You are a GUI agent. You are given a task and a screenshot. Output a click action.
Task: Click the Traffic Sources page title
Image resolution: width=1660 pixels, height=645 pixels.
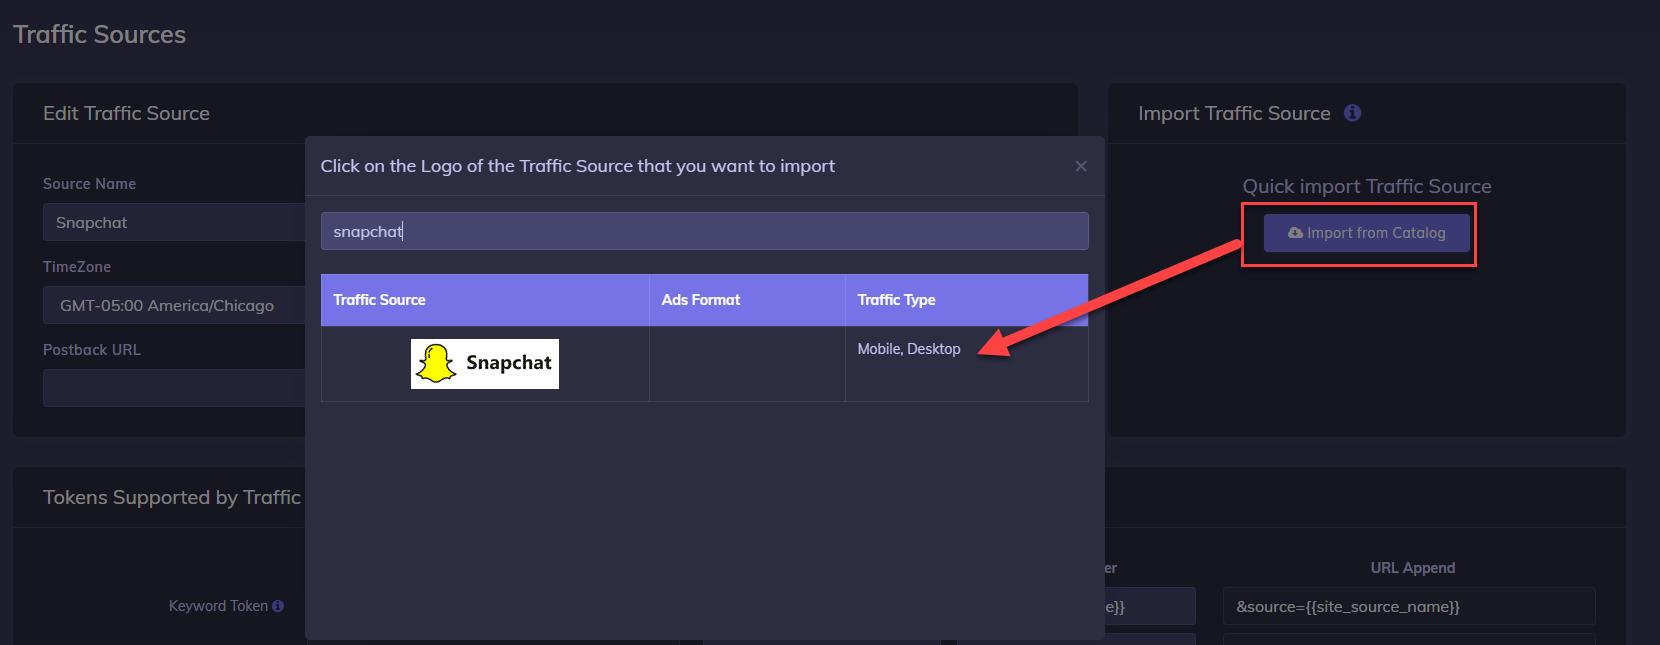tap(100, 34)
